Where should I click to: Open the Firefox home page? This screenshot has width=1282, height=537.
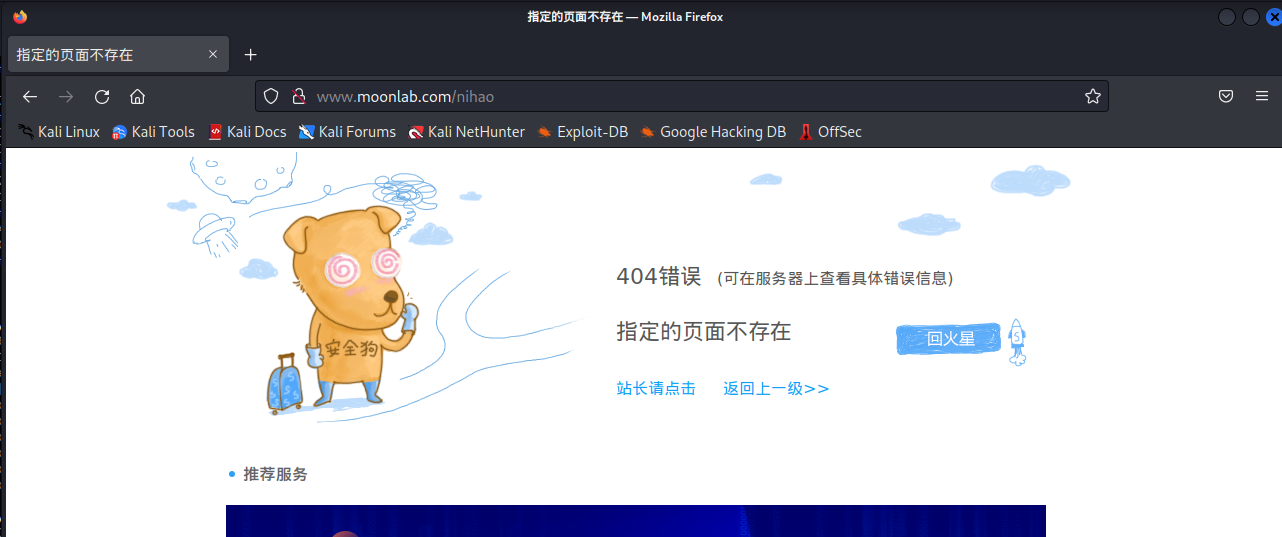[x=138, y=97]
